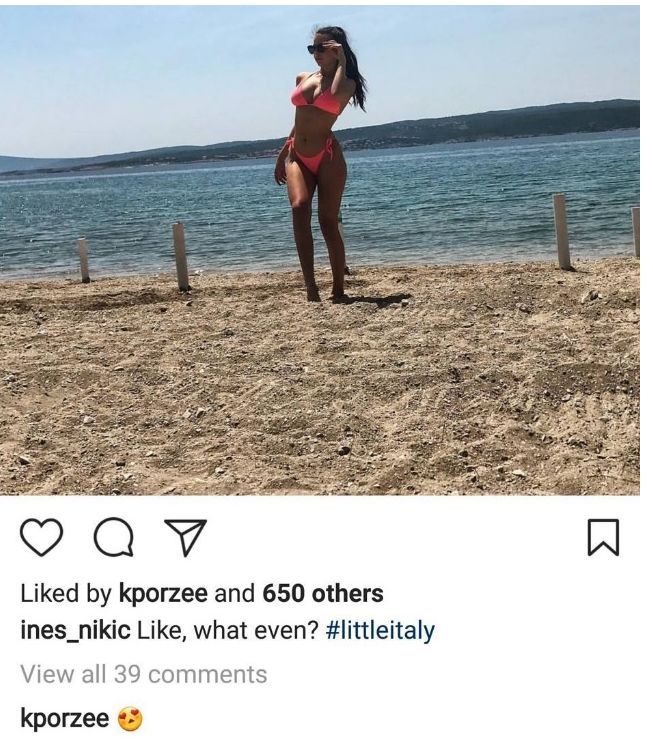Screen dimensions: 653x747
Task: Tap the sky area of photo
Action: [143, 71]
